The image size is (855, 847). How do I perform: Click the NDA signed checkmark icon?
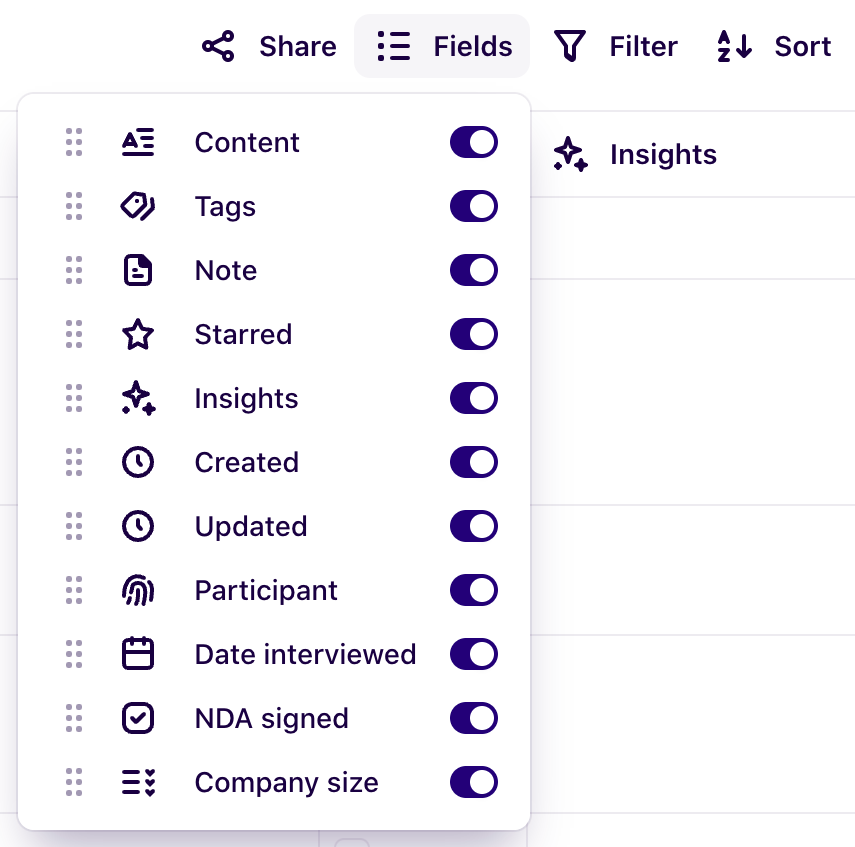pos(138,718)
